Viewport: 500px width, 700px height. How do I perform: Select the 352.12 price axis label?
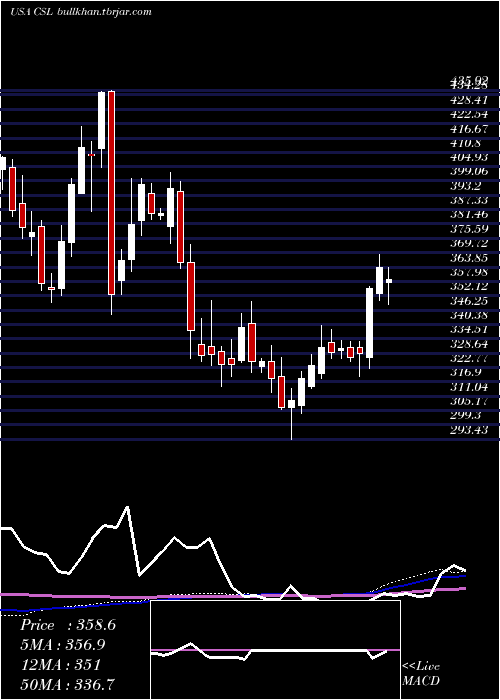click(469, 286)
